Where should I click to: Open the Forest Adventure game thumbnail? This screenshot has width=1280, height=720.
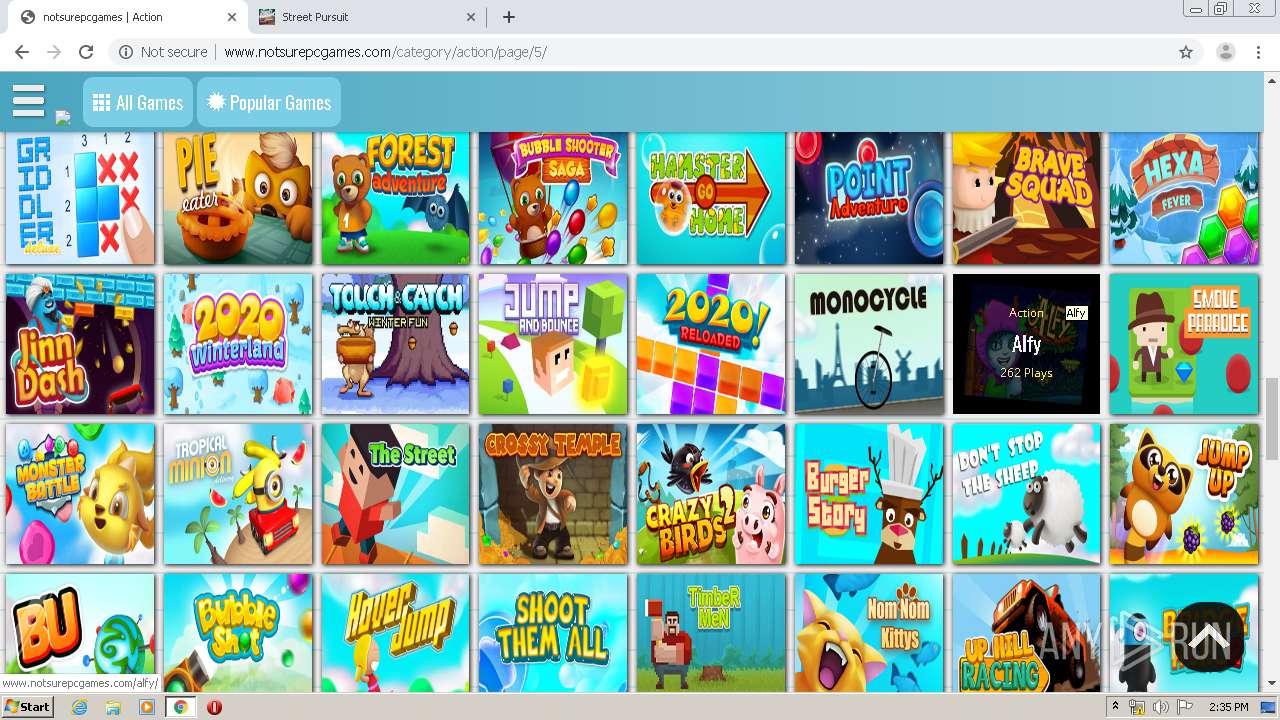pyautogui.click(x=395, y=198)
